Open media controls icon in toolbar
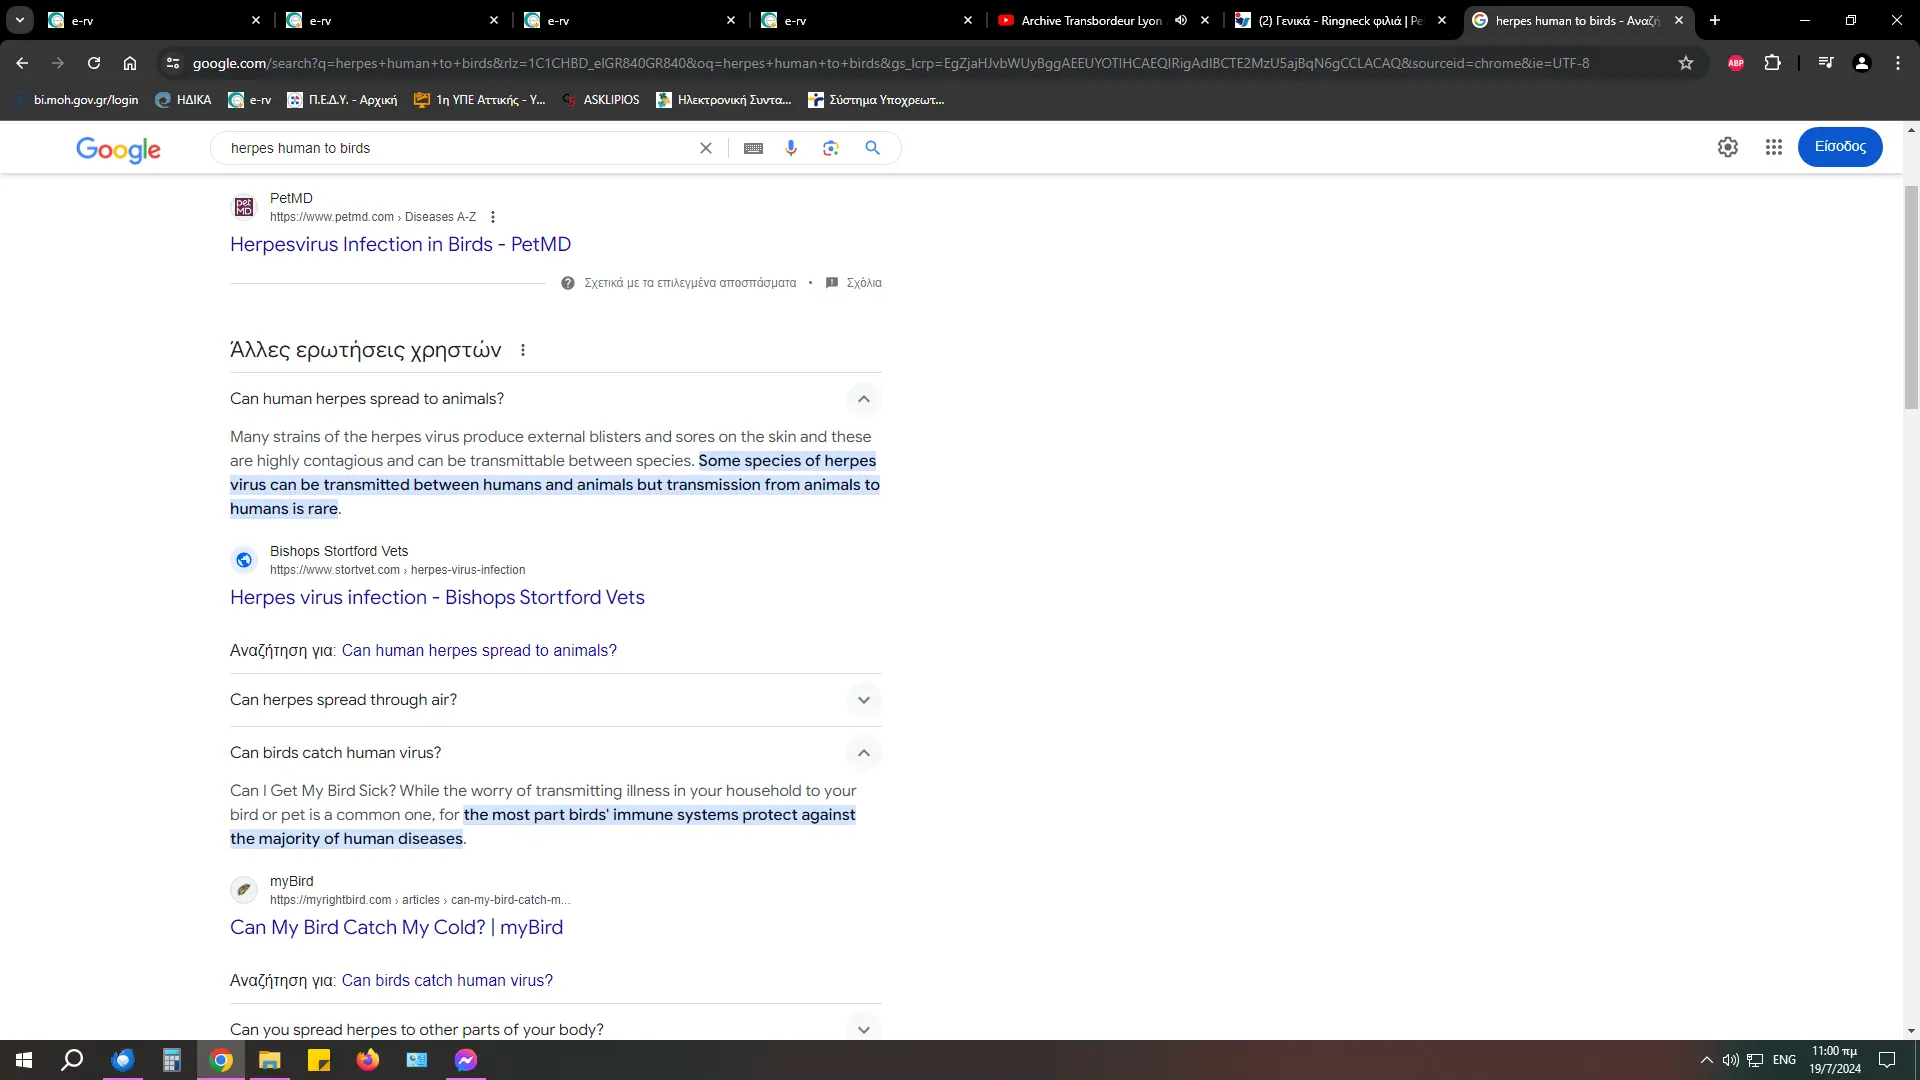 pyautogui.click(x=1826, y=63)
